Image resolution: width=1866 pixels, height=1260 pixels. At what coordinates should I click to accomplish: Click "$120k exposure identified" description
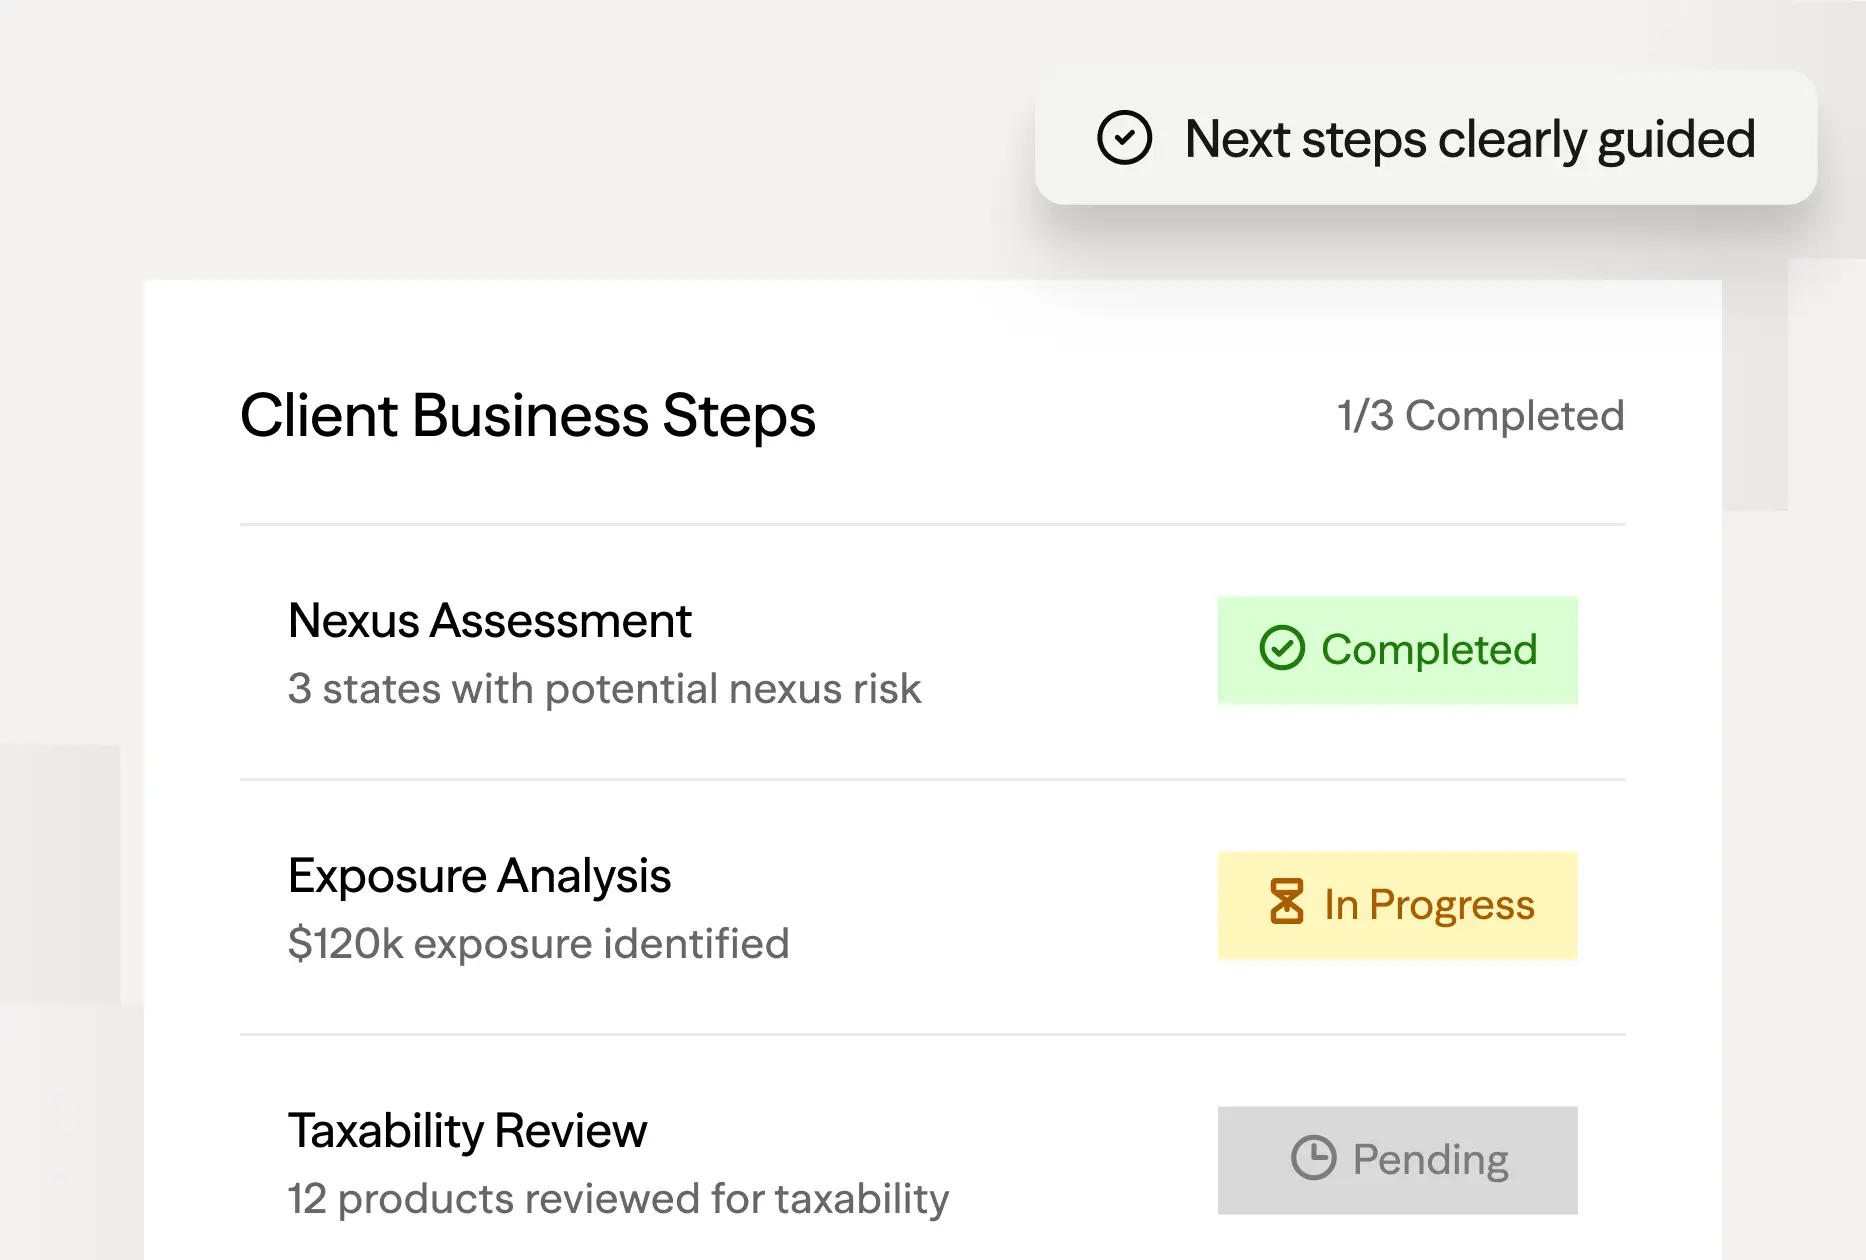click(x=538, y=944)
